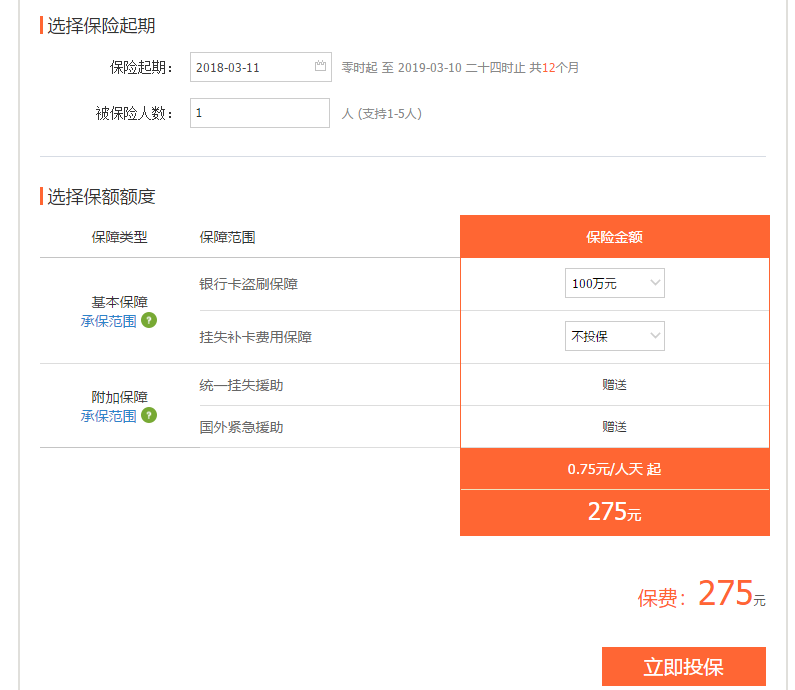Image resolution: width=795 pixels, height=690 pixels.
Task: Click 赠送 in the 统一挂失援助 row
Action: point(614,385)
